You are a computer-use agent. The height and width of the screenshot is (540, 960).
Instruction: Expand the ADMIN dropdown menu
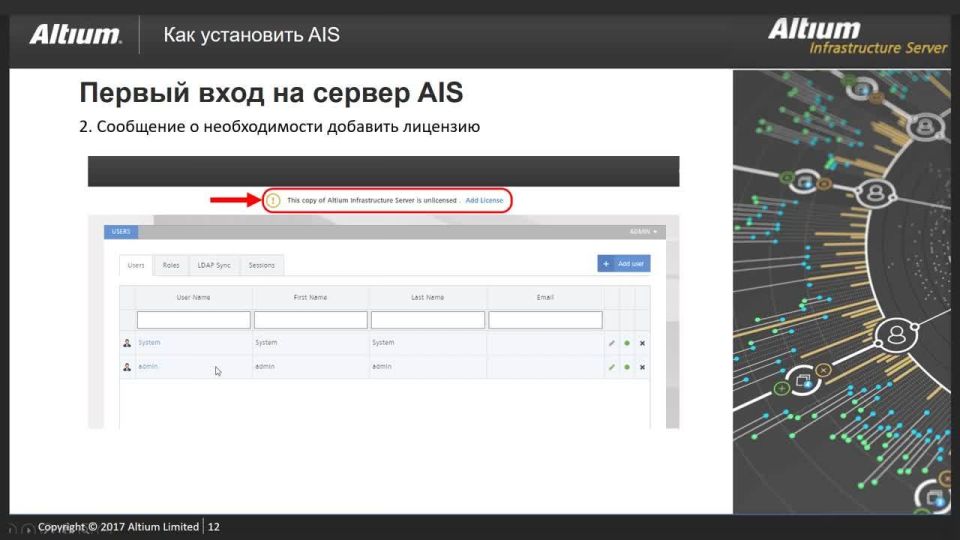[x=643, y=231]
